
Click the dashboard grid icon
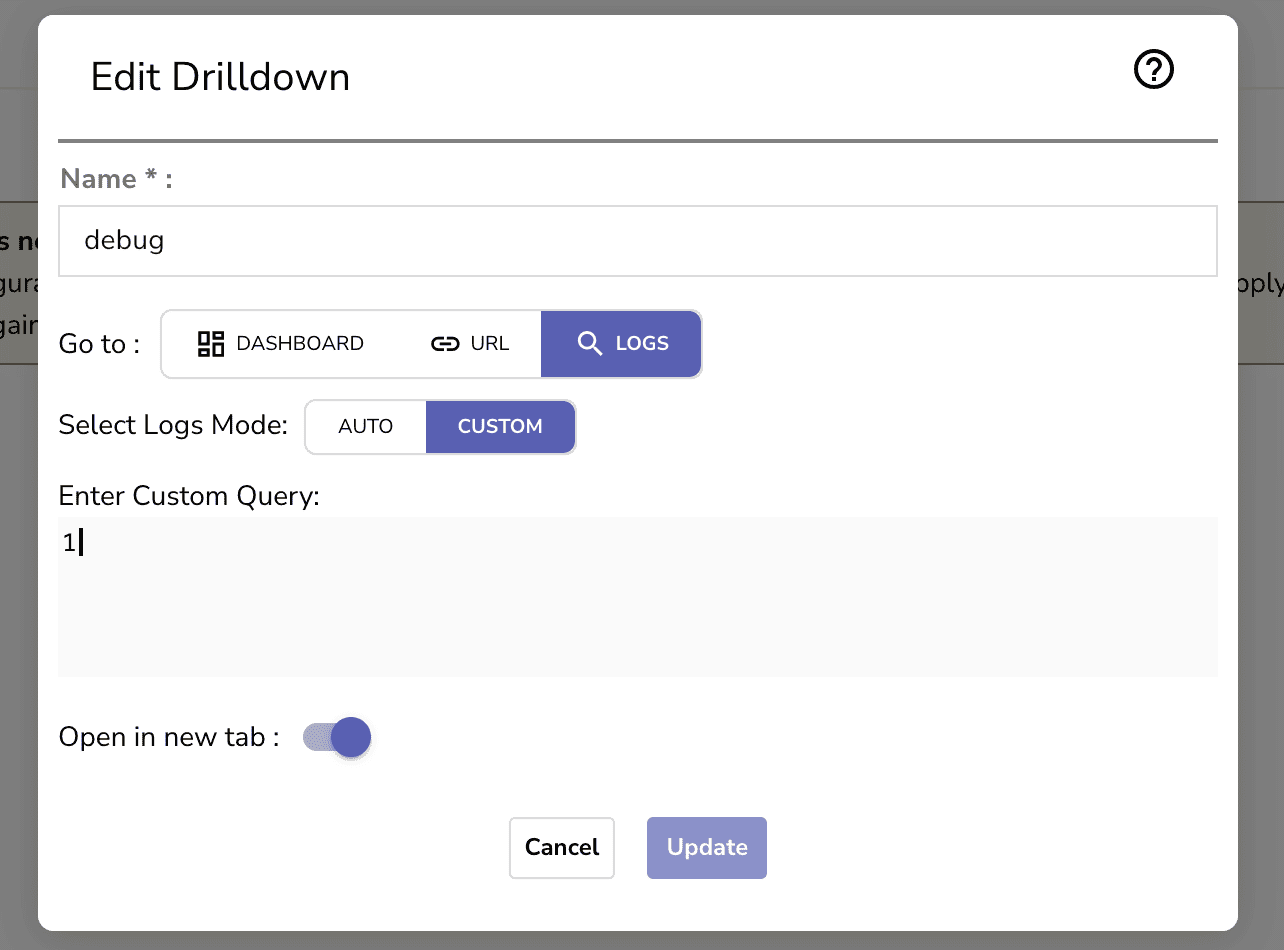(211, 343)
